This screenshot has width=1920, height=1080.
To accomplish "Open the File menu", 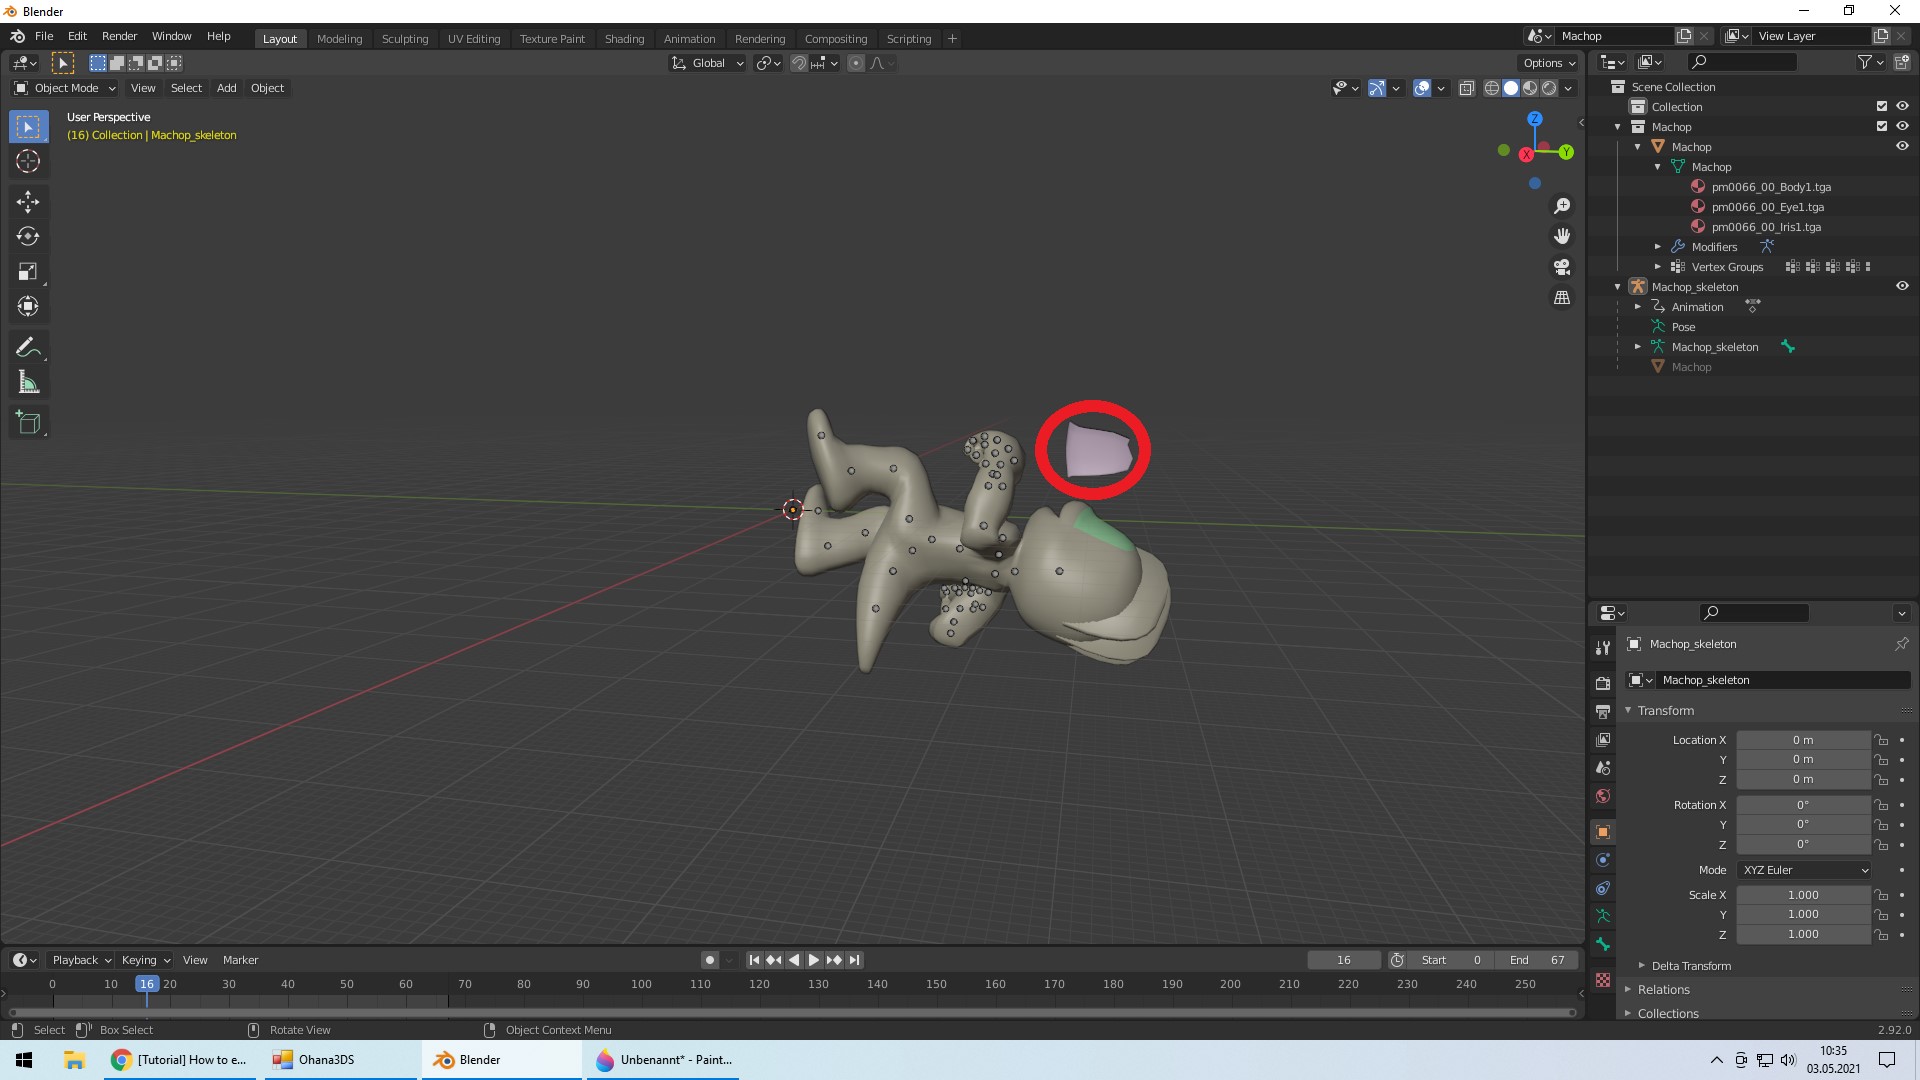I will pos(44,36).
